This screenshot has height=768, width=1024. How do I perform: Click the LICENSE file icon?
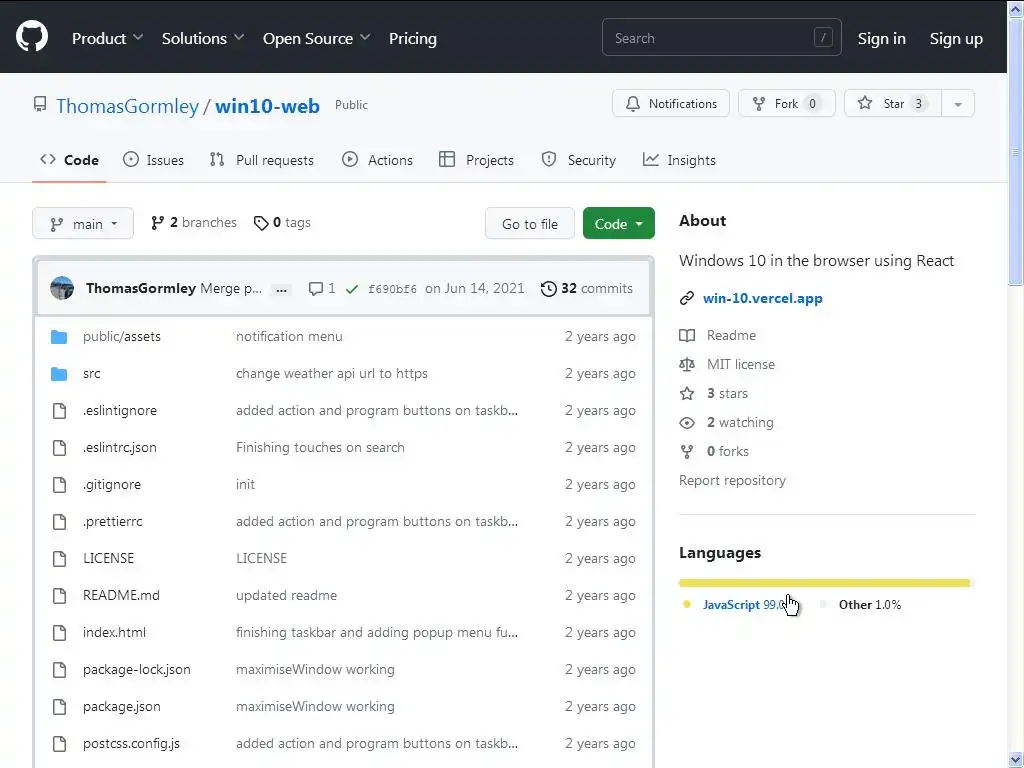(59, 558)
